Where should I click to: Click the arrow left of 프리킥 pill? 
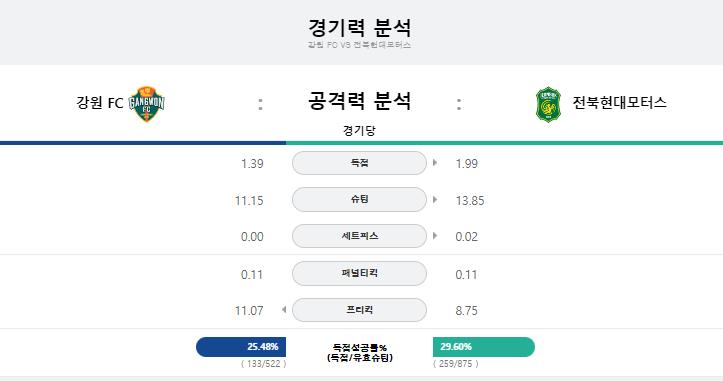(x=284, y=310)
